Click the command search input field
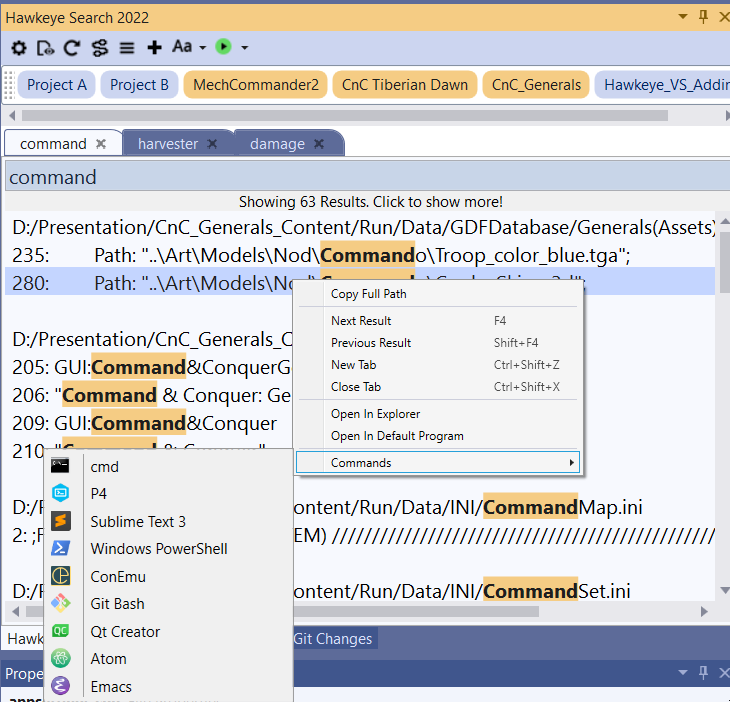 (360, 177)
